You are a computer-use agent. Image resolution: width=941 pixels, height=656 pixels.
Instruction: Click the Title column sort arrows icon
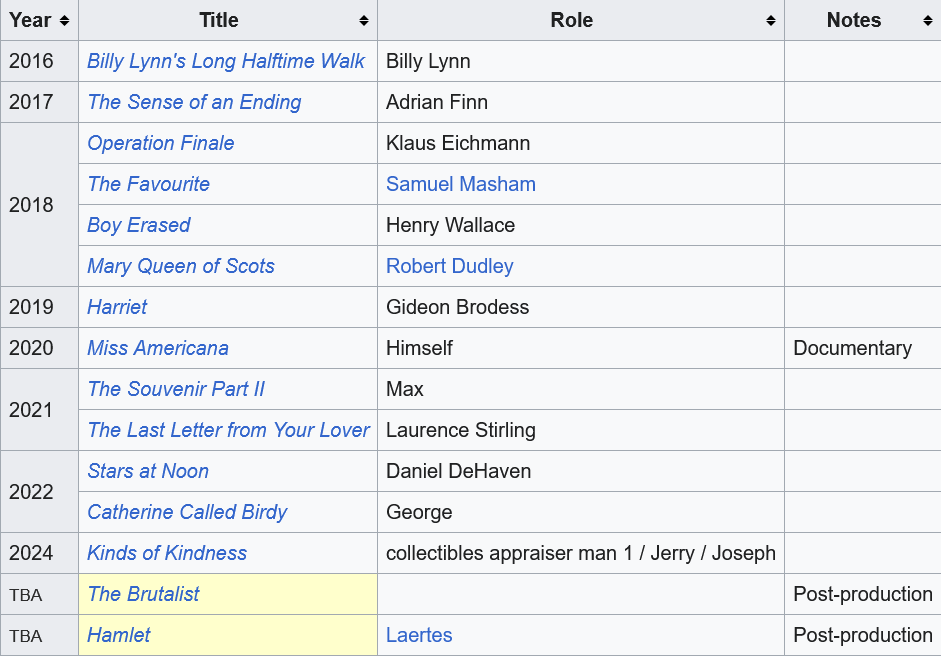(364, 21)
